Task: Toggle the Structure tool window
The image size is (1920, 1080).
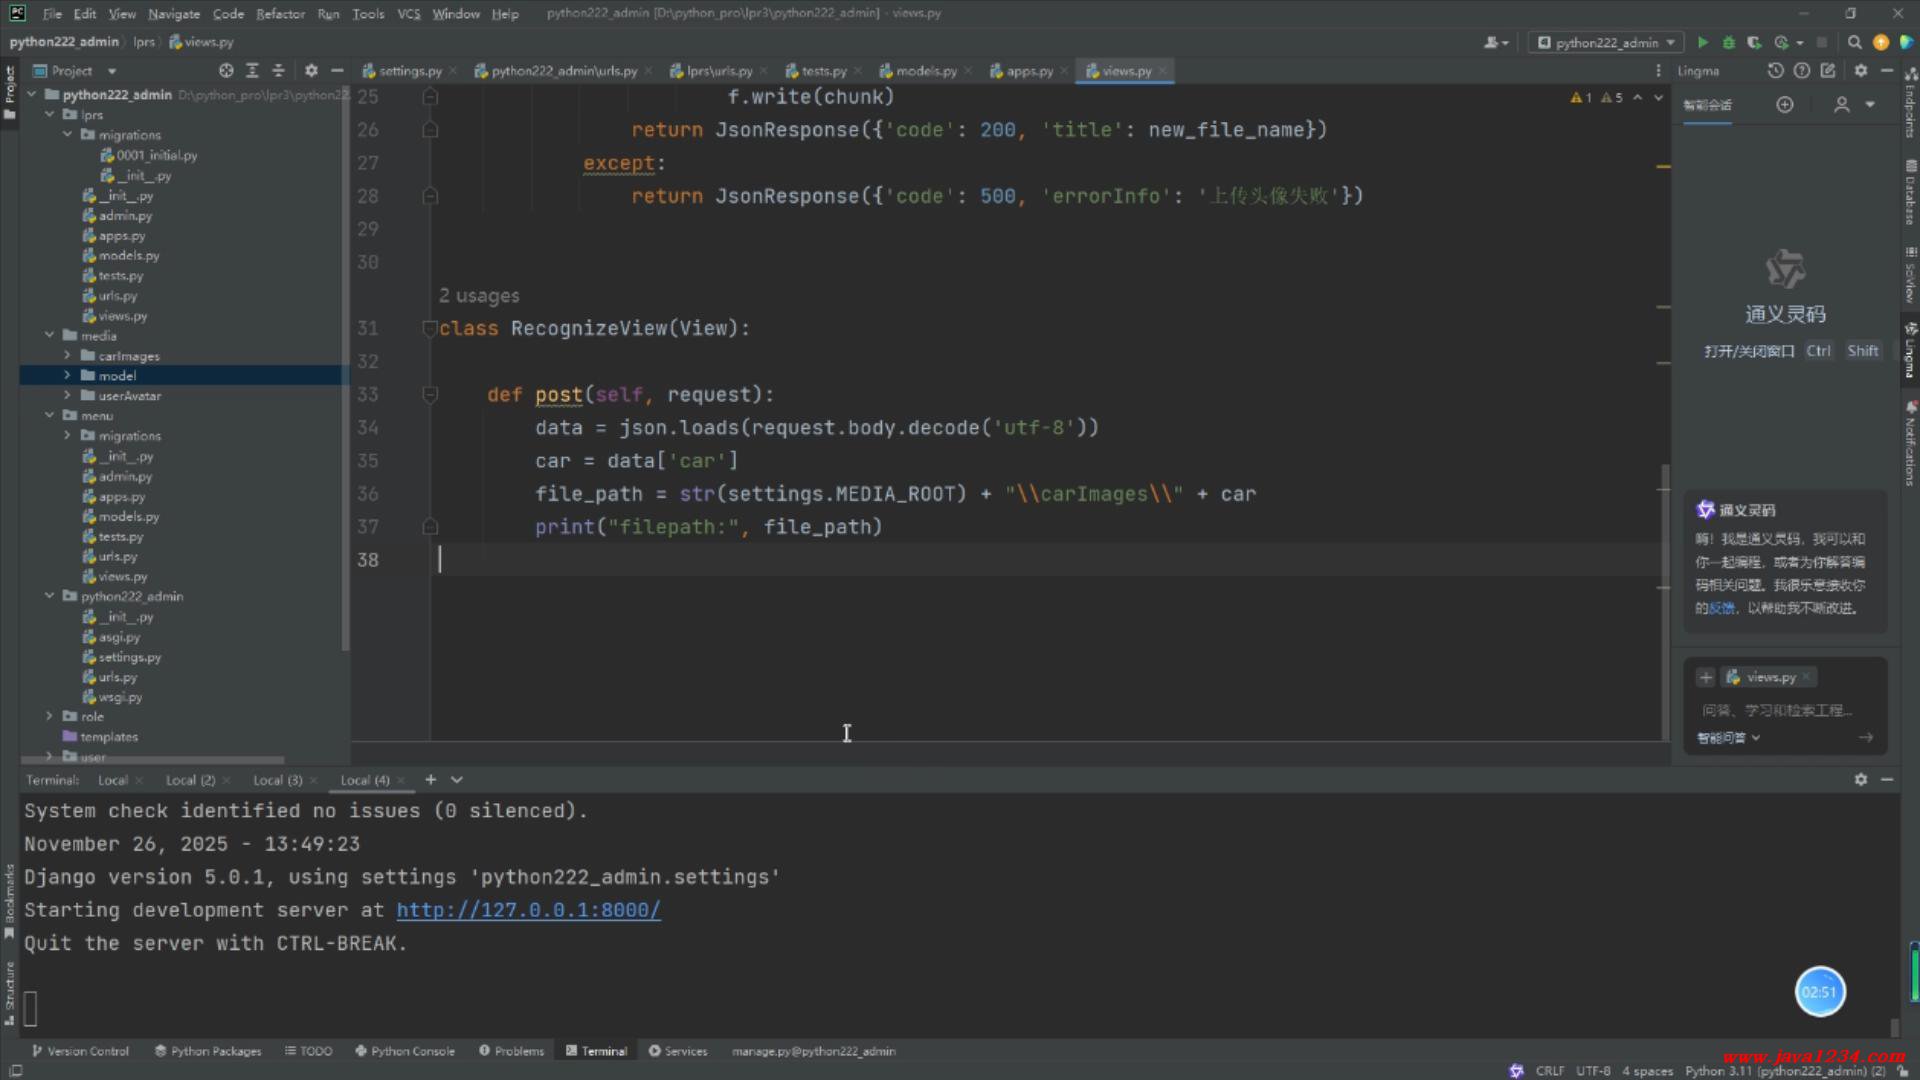Action: (10, 990)
